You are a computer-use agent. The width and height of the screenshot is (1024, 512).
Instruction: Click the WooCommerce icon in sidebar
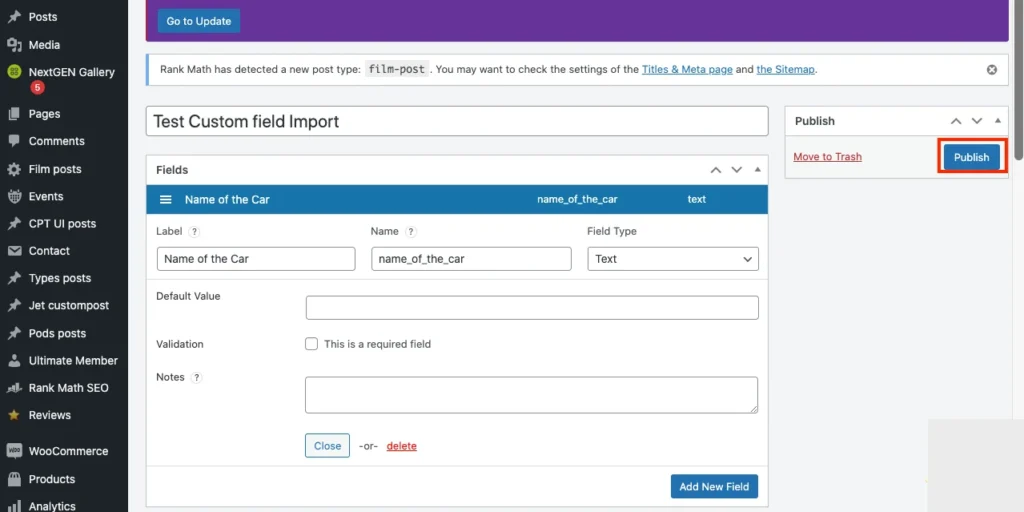[14, 451]
